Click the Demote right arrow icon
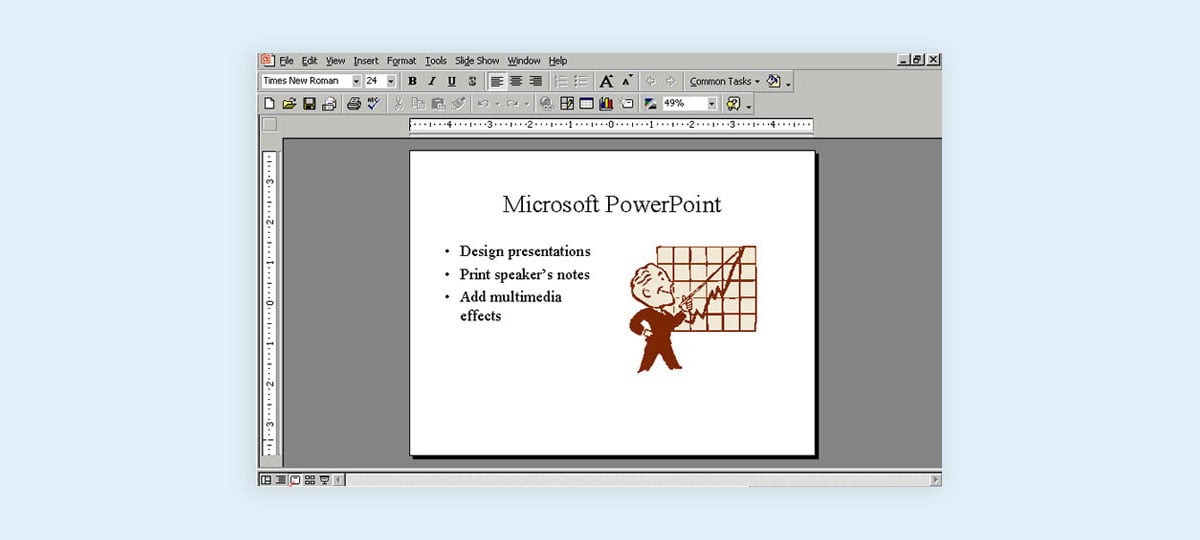The image size is (1200, 540). (671, 81)
